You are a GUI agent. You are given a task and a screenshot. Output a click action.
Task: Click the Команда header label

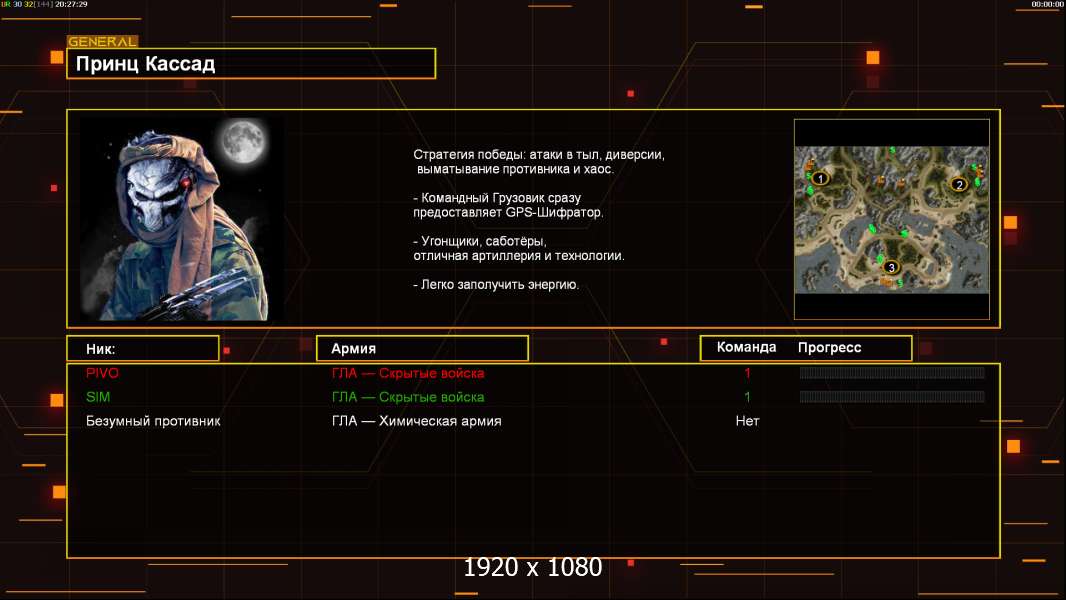pyautogui.click(x=746, y=347)
